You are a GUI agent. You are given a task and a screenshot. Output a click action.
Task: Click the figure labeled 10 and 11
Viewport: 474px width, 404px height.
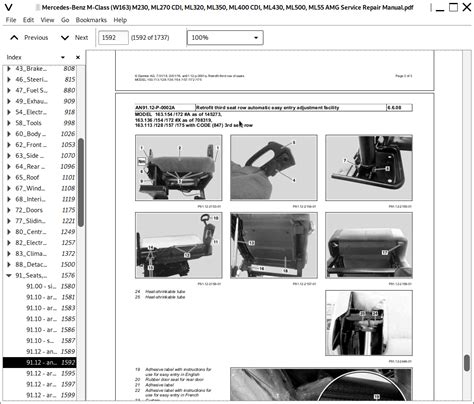pos(179,245)
